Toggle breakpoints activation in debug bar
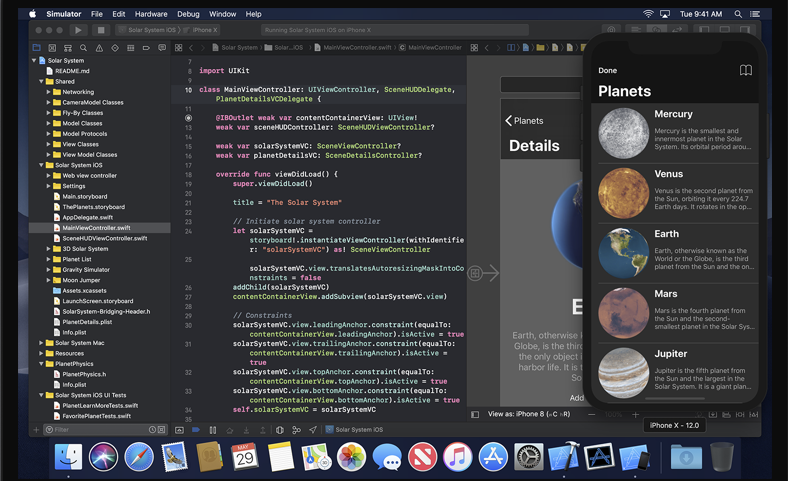788x481 pixels. [x=196, y=430]
